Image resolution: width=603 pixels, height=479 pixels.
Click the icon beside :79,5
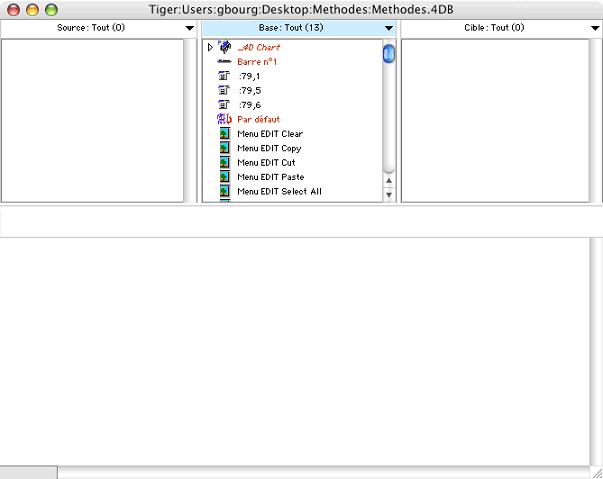point(224,90)
